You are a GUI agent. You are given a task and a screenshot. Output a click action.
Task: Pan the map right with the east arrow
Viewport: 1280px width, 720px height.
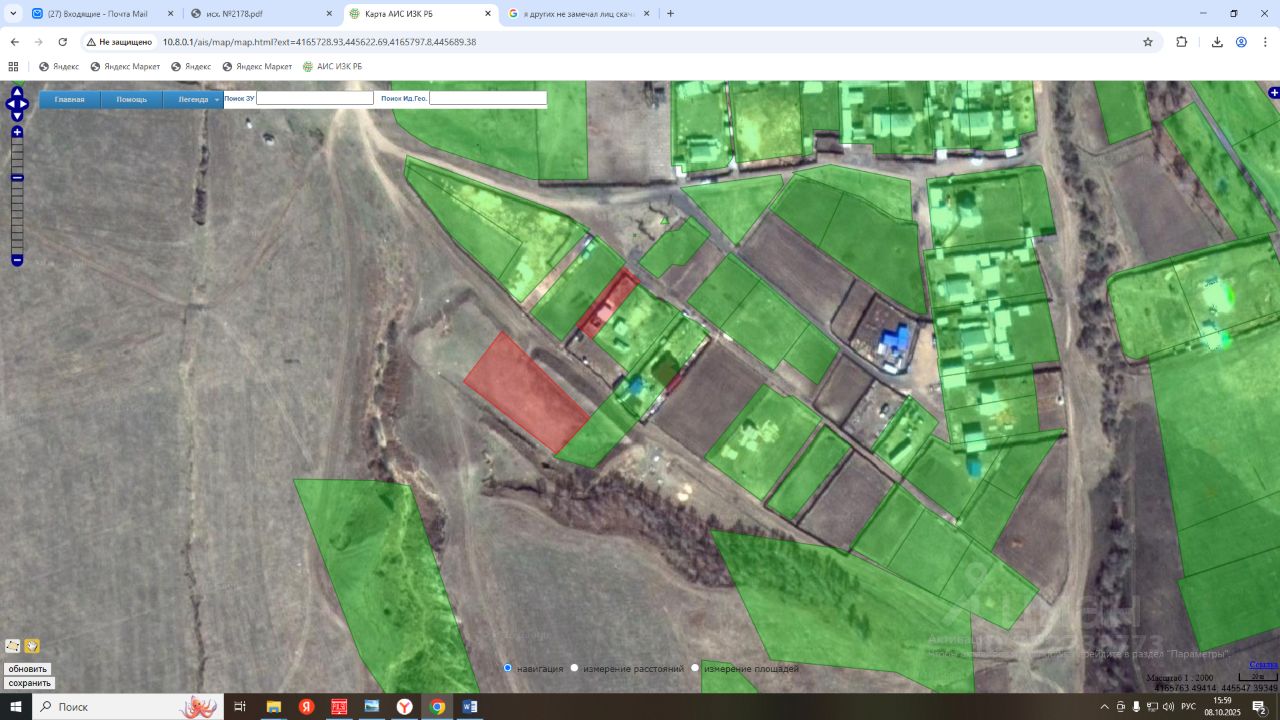(24, 104)
